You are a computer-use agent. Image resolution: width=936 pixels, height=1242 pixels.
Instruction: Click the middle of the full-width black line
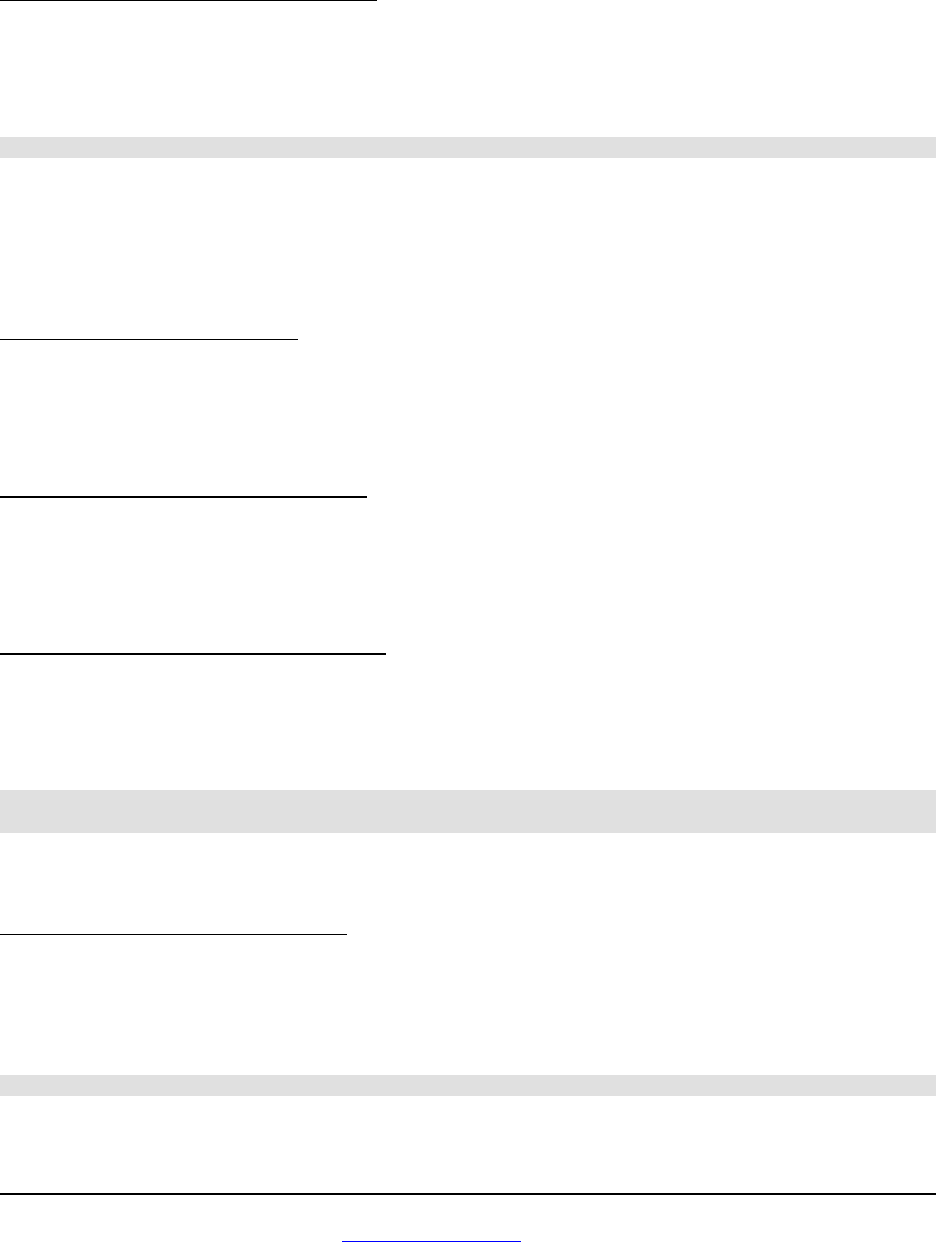point(468,1193)
